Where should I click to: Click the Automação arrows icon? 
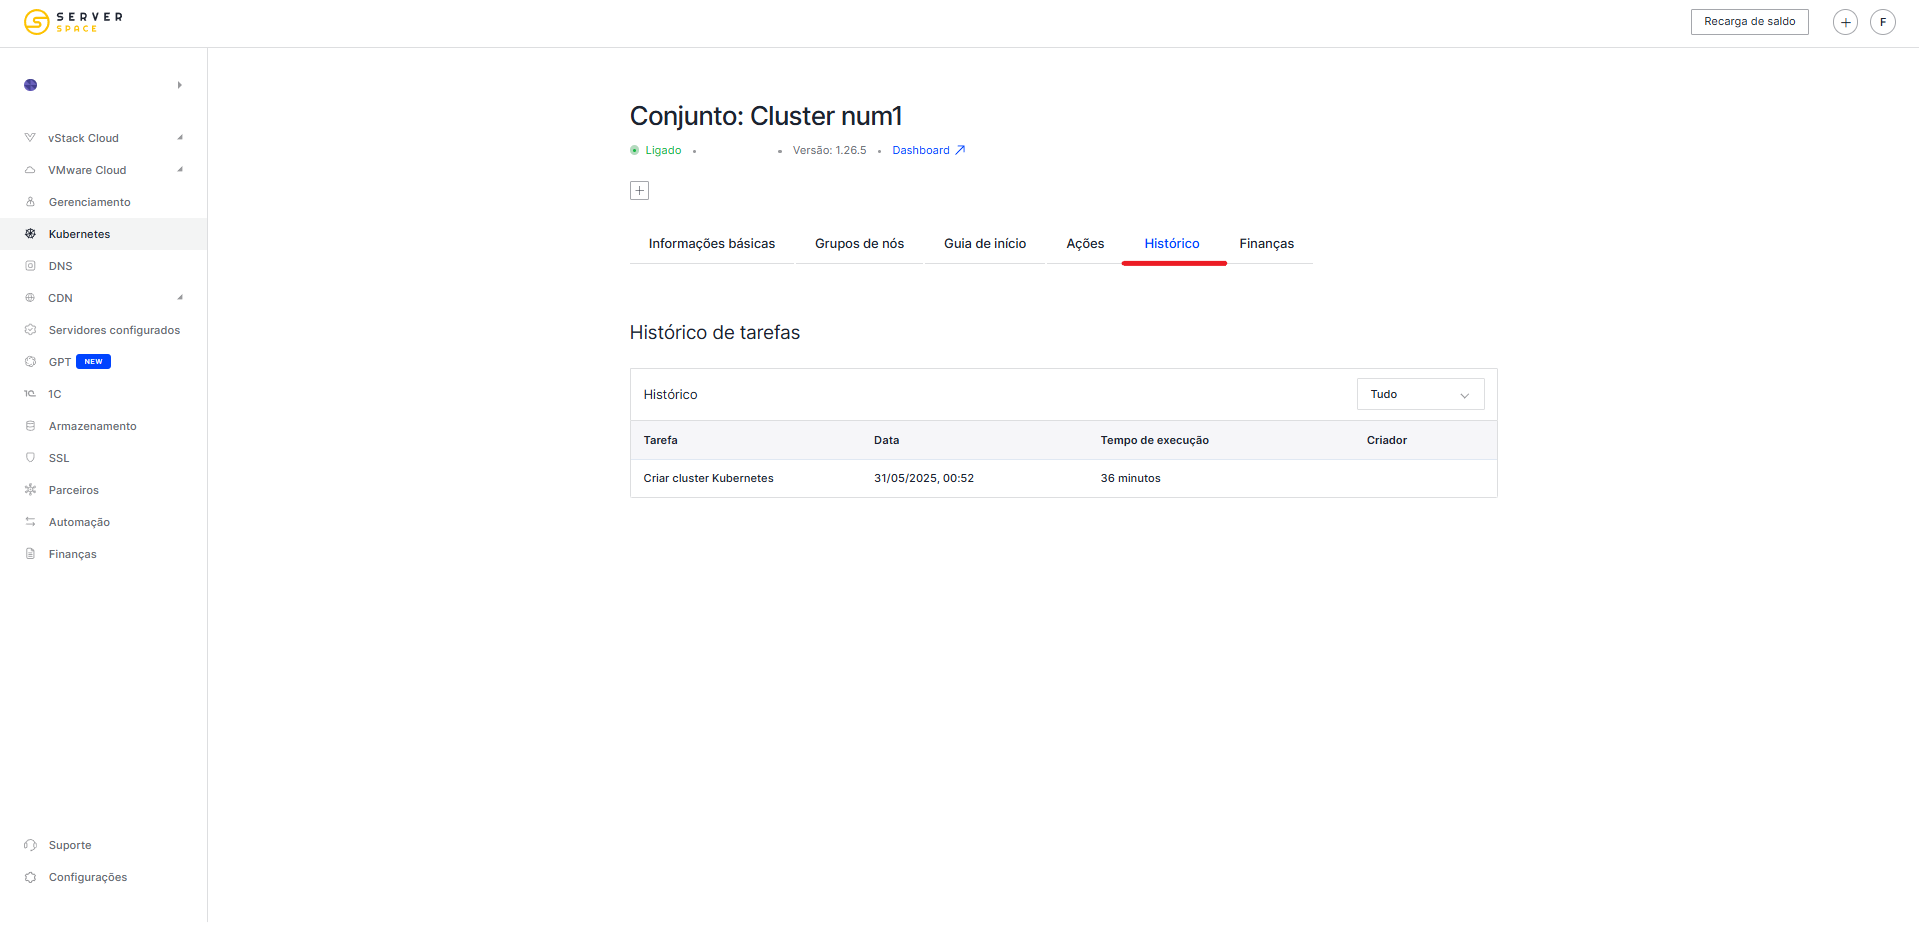point(30,522)
